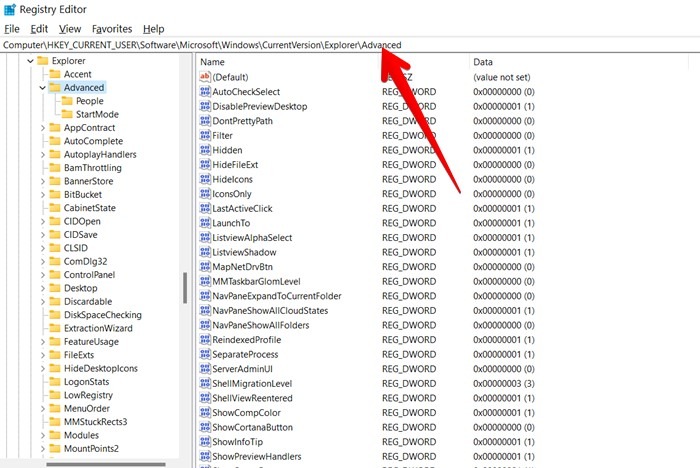Select the NavPaneExpandToCurrentFolder value name
Viewport: 700px width, 468px height.
[277, 296]
